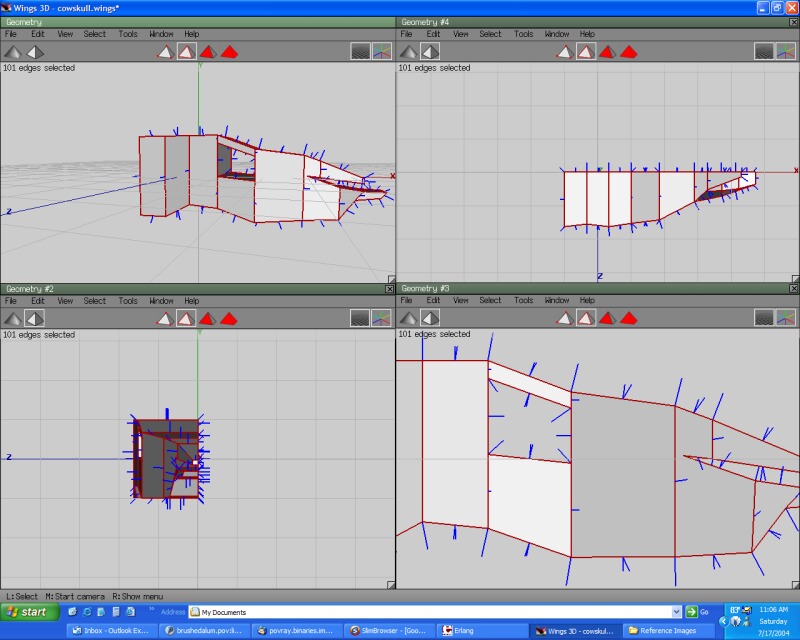The height and width of the screenshot is (640, 800).
Task: Open the Tools menu in Geometry #3
Action: (x=523, y=300)
